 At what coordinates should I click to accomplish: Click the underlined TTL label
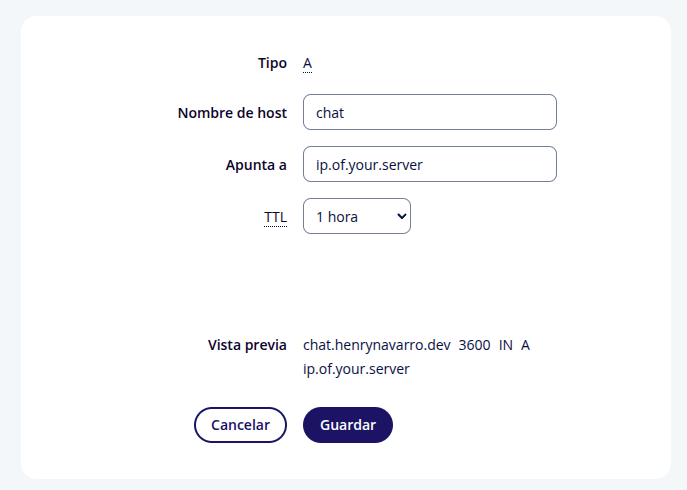point(275,216)
